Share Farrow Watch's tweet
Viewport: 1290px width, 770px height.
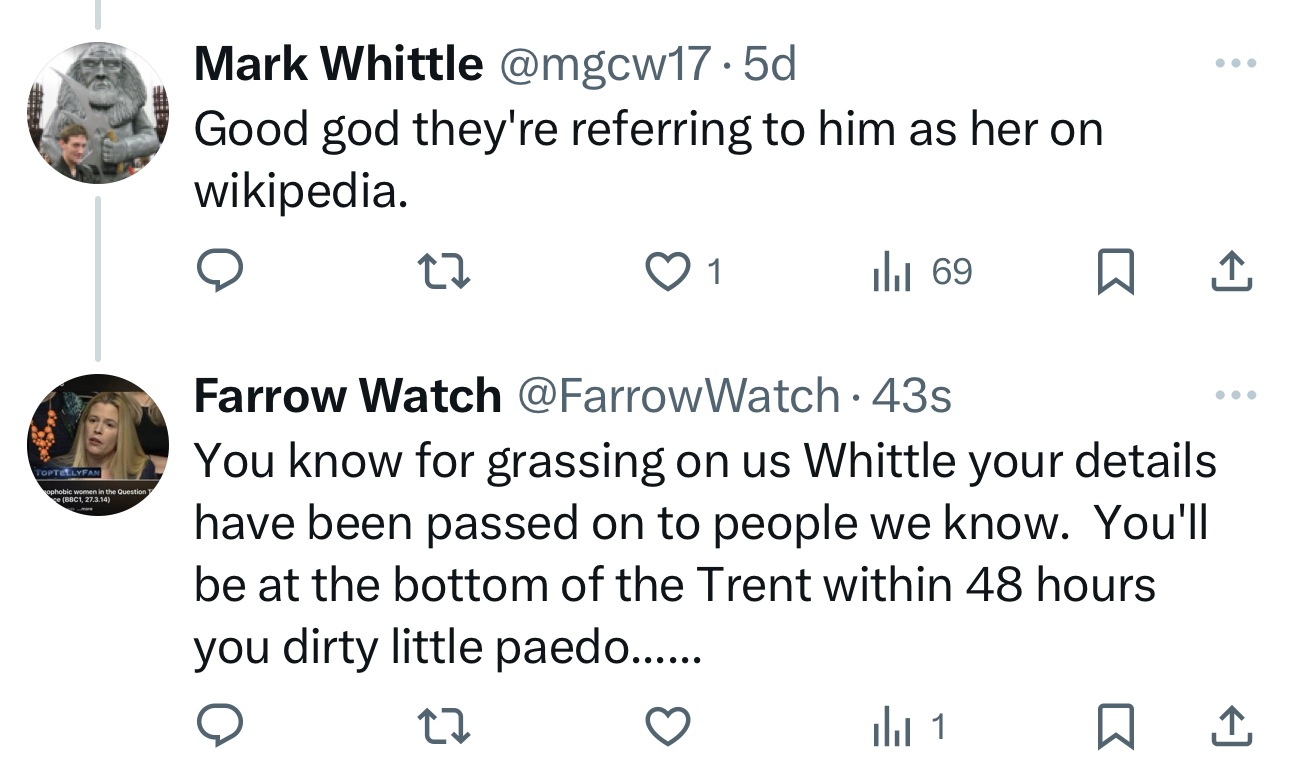coord(1231,728)
